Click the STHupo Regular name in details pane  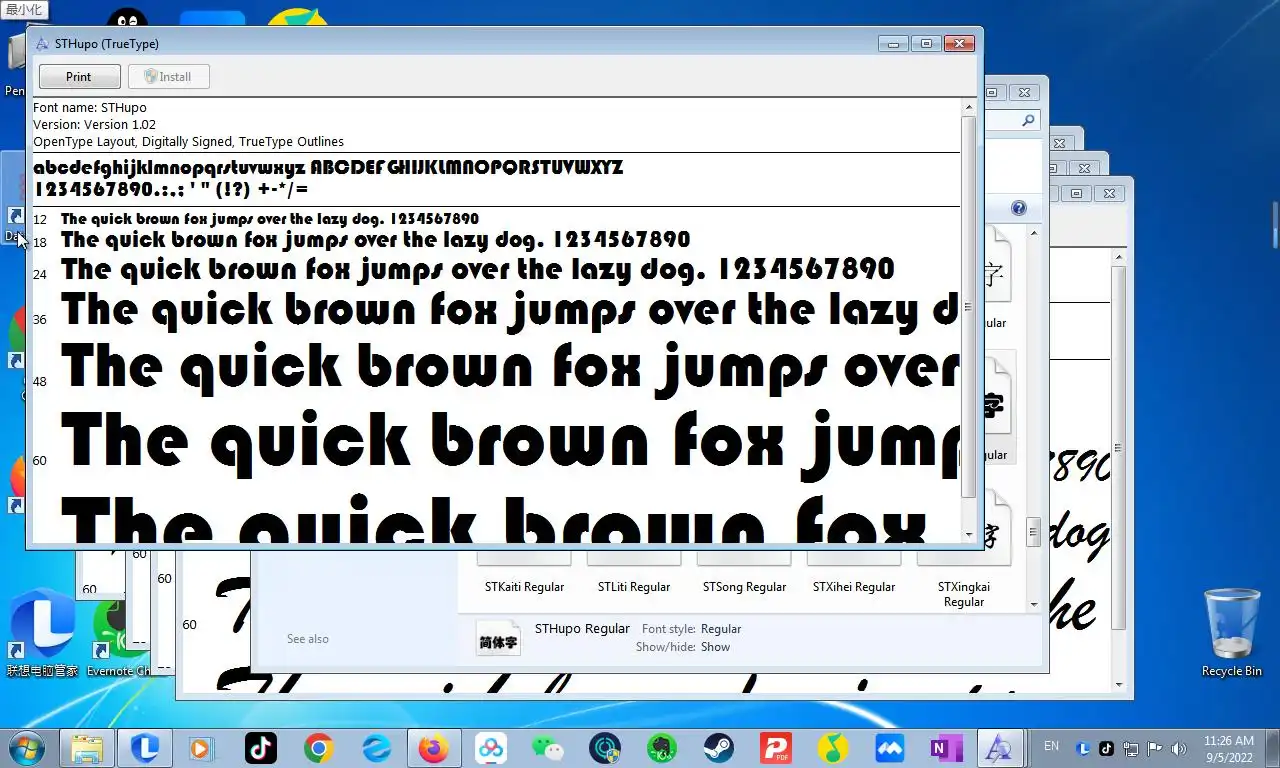(582, 629)
